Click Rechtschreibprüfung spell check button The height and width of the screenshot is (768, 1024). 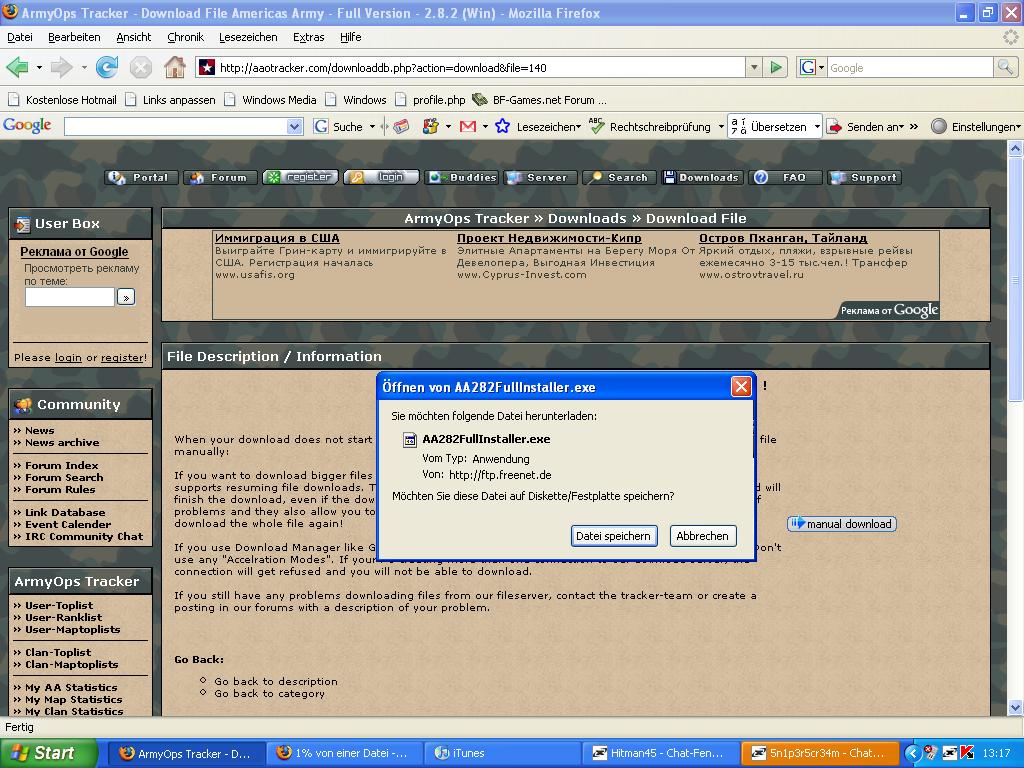(650, 127)
